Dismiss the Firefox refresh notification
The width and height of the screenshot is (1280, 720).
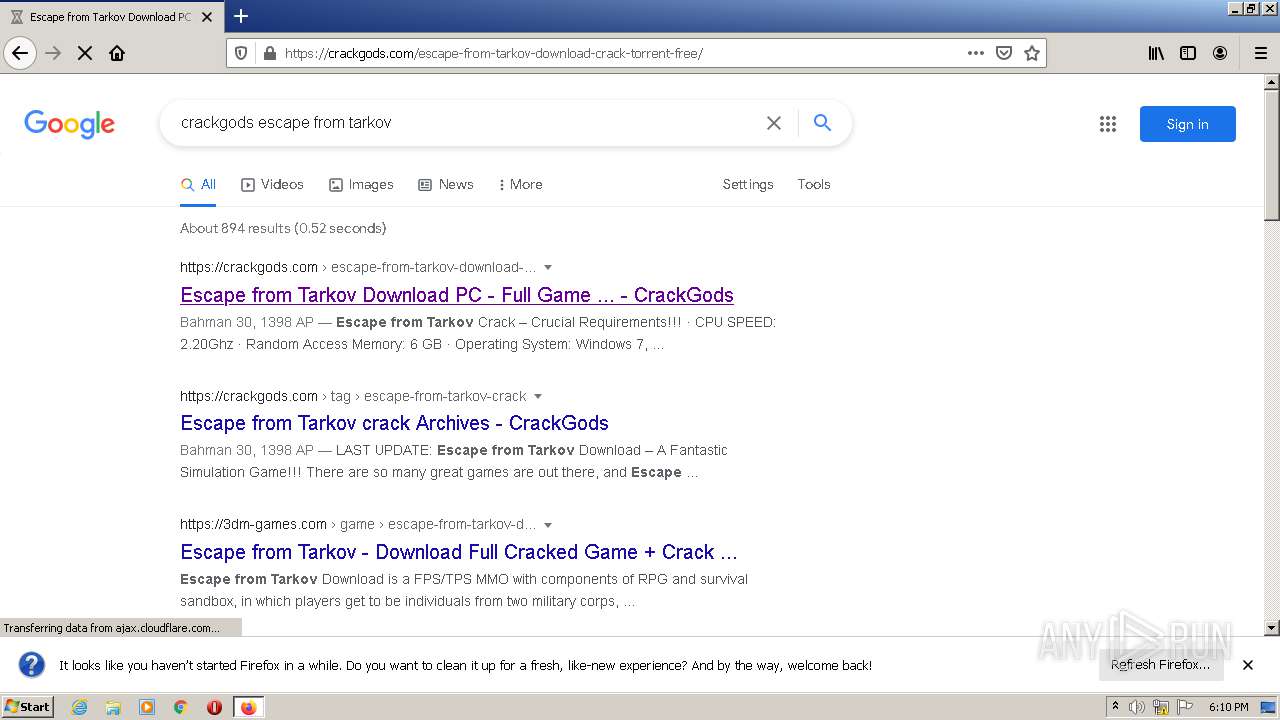(1248, 665)
